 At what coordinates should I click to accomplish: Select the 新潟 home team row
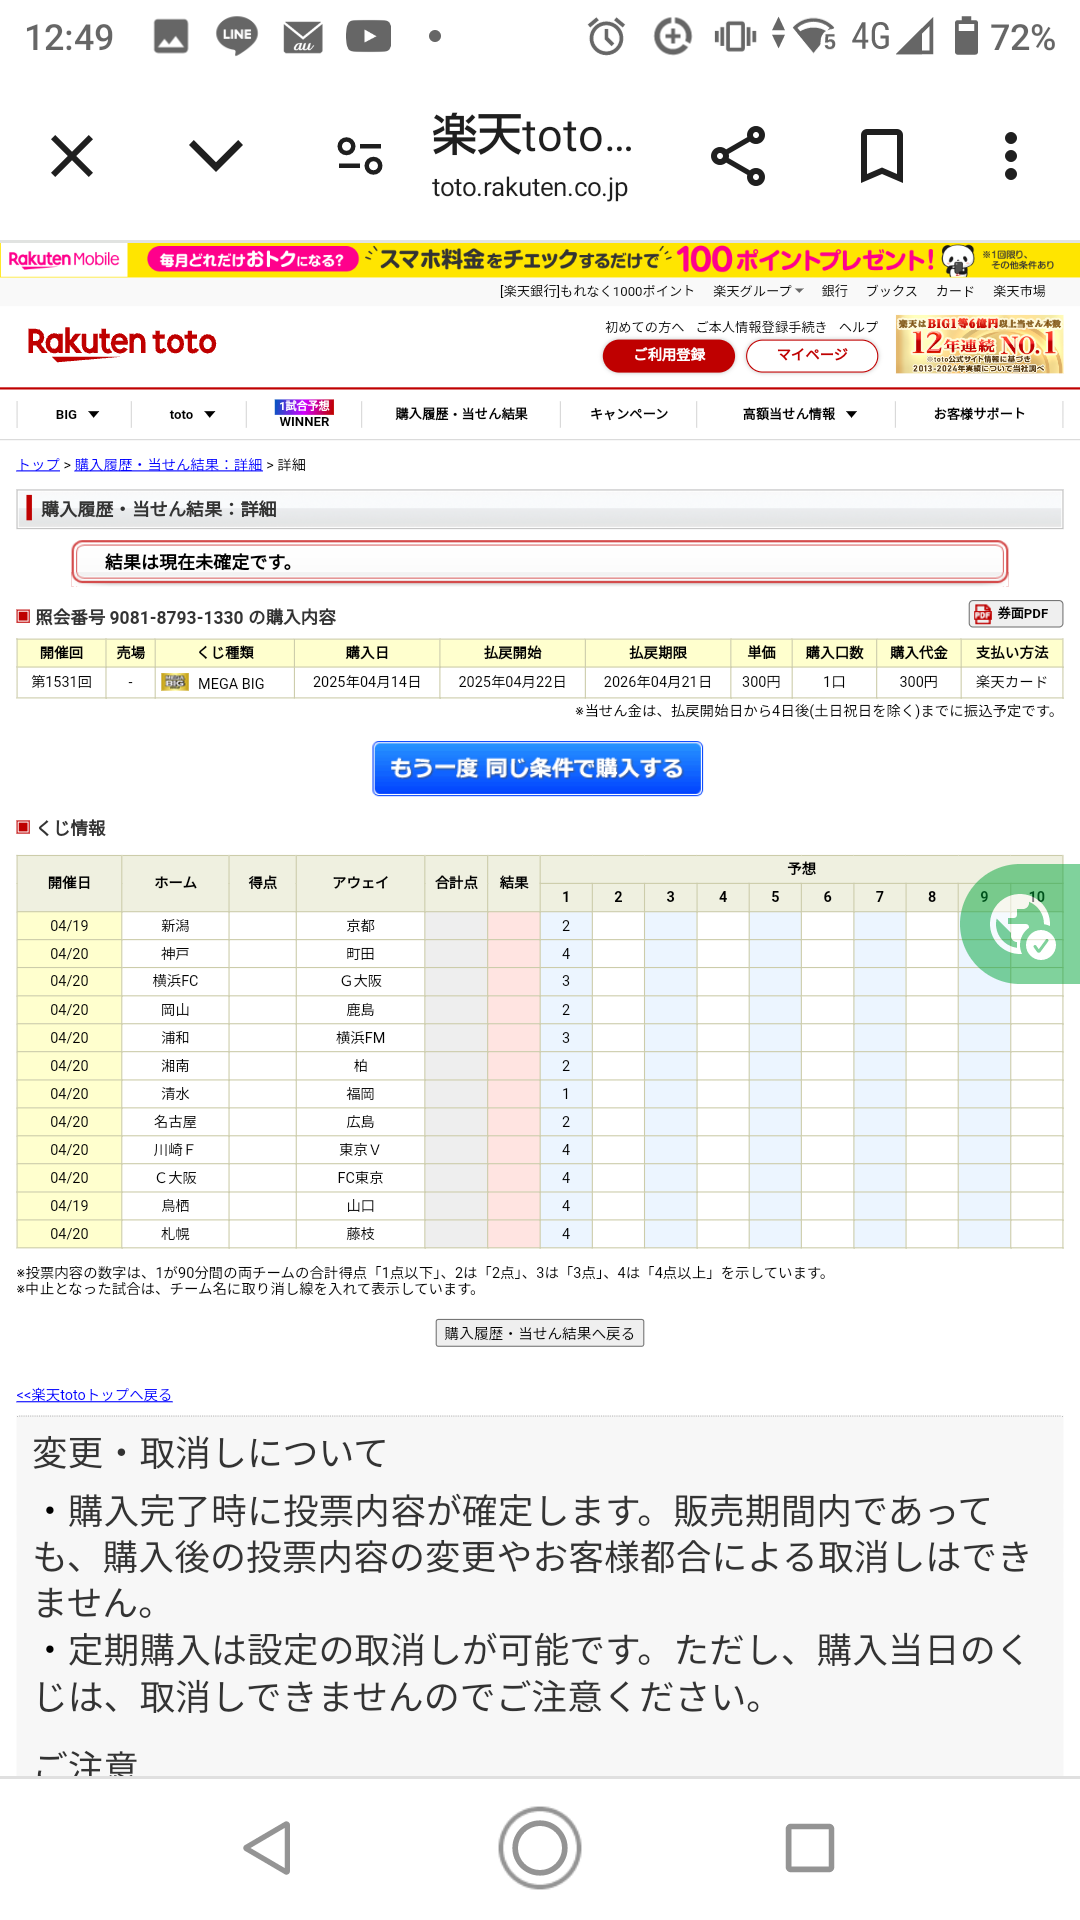tap(175, 926)
